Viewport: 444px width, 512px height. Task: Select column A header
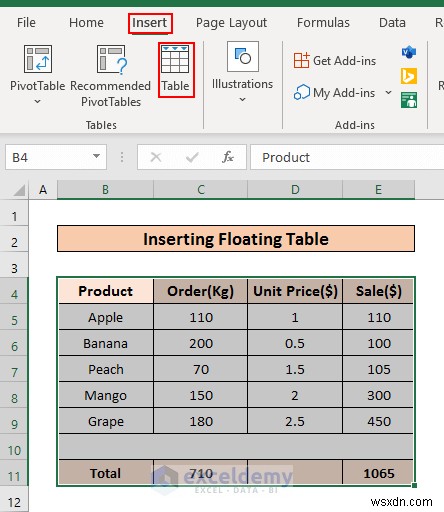pos(43,190)
